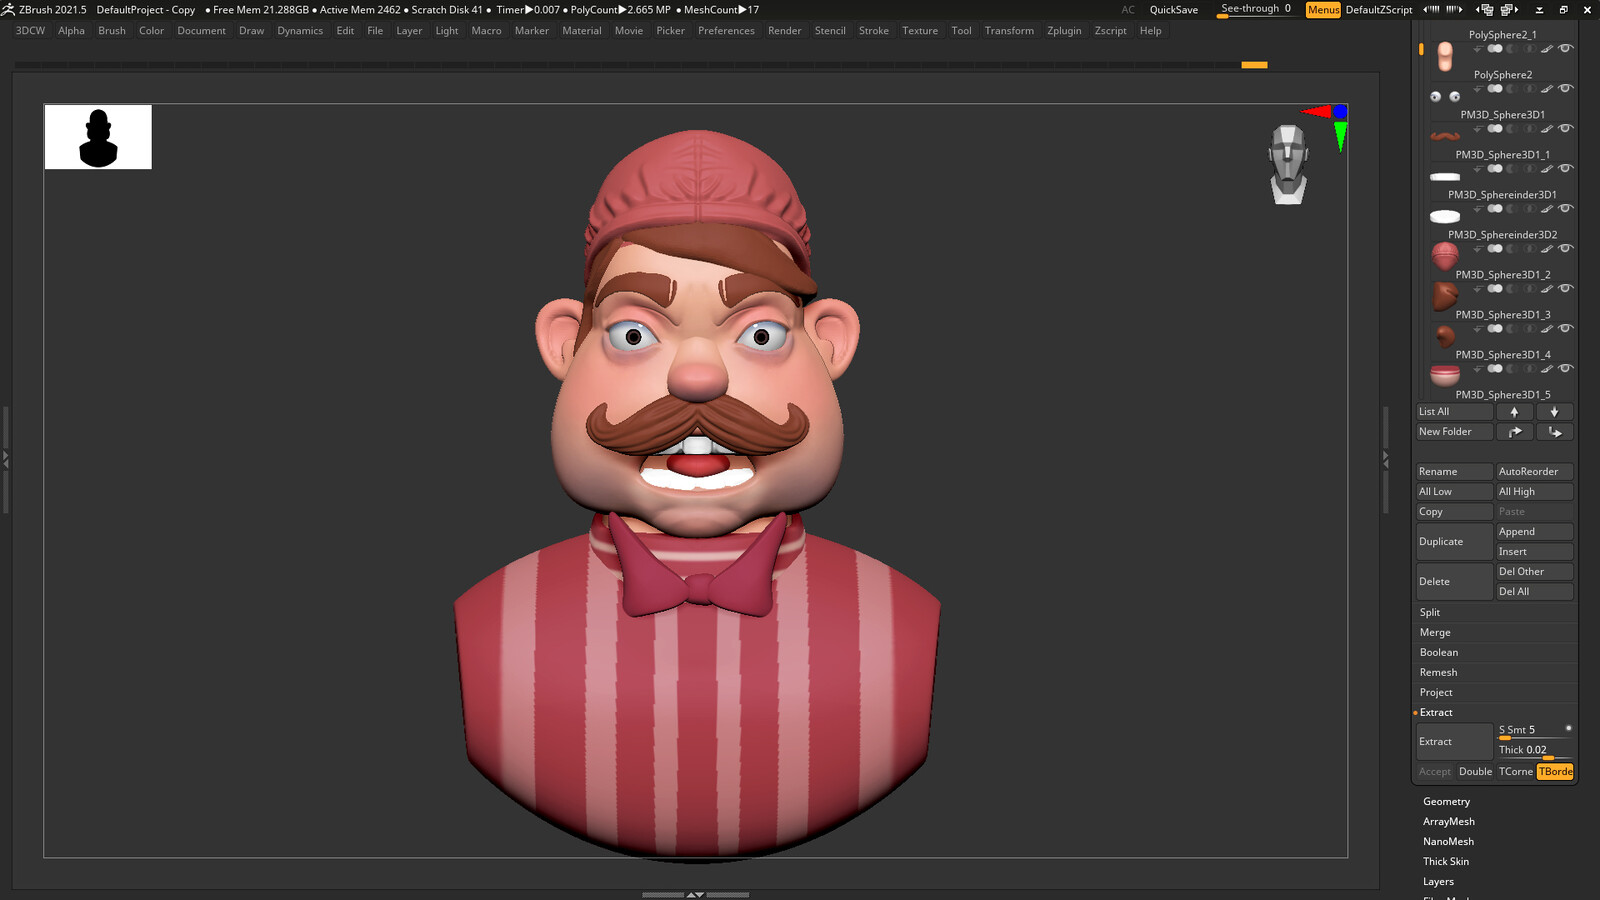Screen dimensions: 1600x900
Task: Open the Zplugin menu
Action: point(1064,31)
